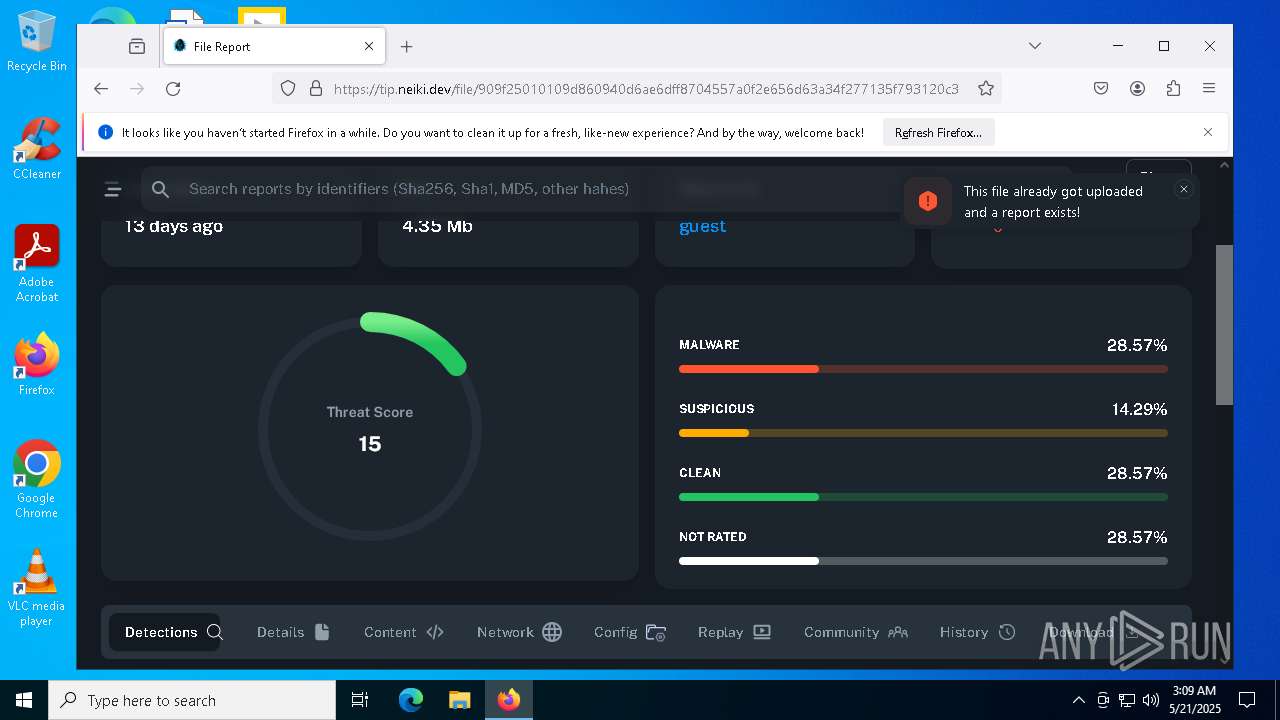Click the Type here to search taskbar box
The image size is (1280, 720).
[192, 700]
